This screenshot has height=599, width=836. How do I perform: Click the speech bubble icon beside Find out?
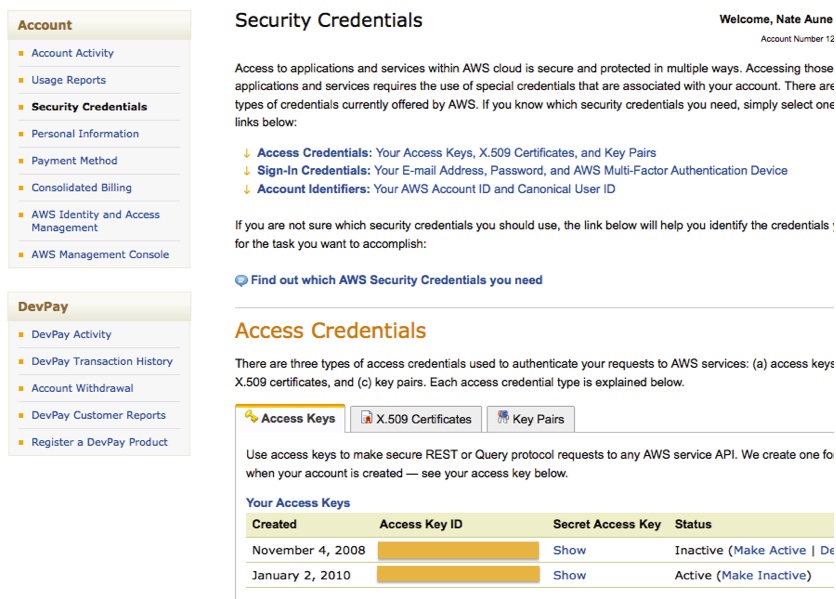coord(241,281)
